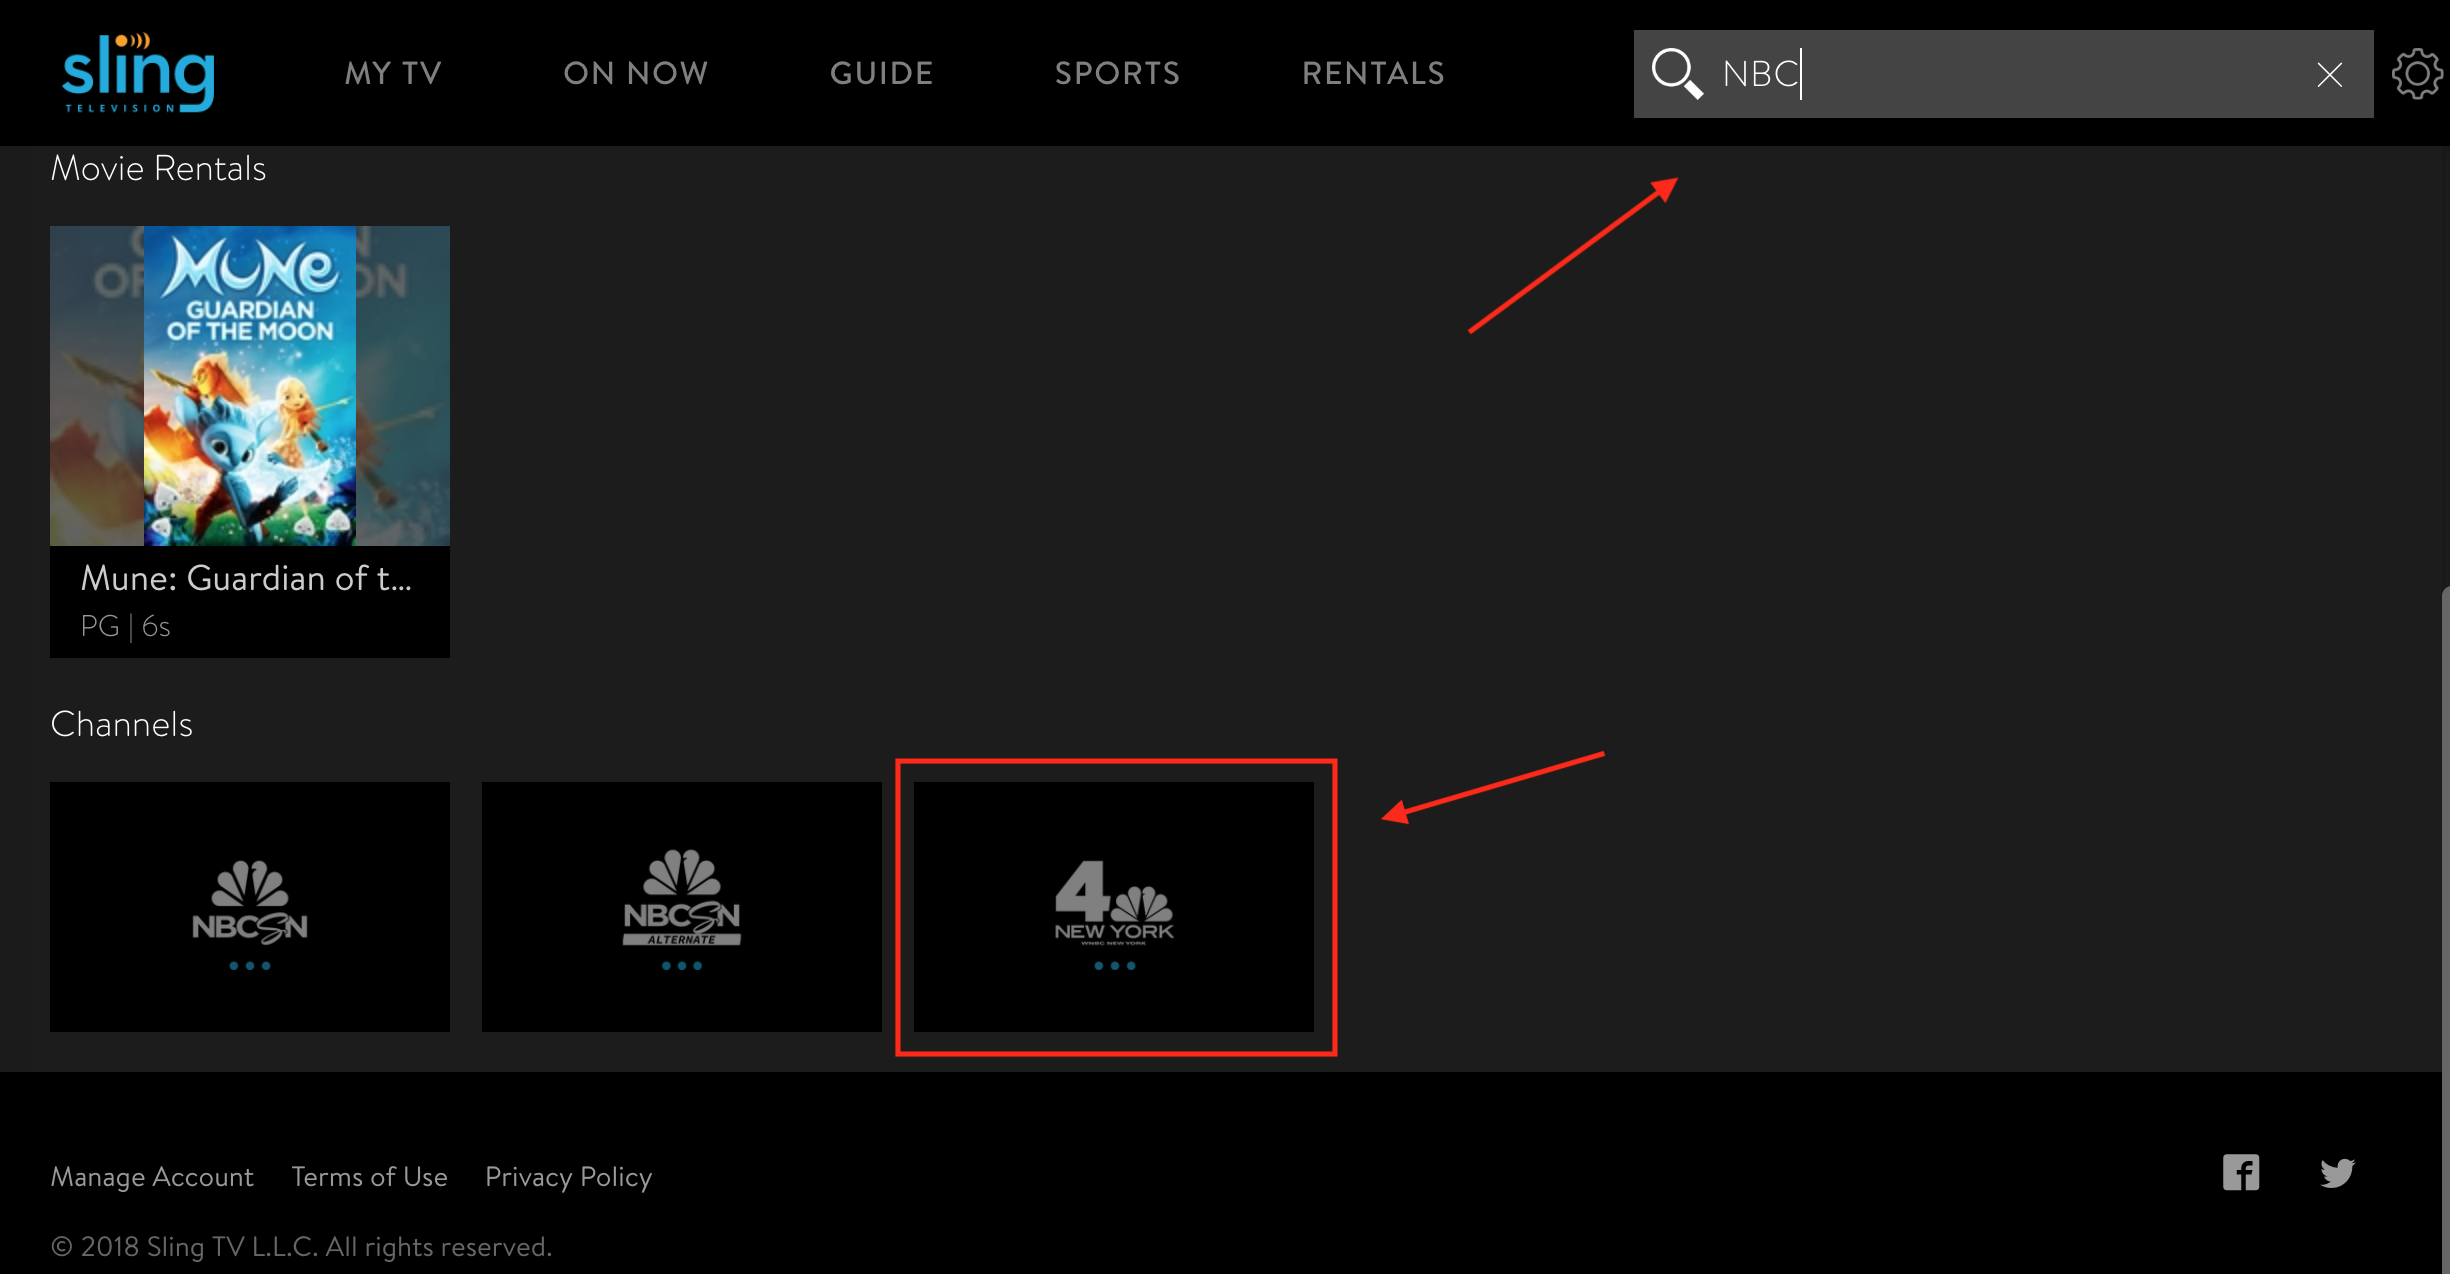Go to the SPORTS tab
This screenshot has width=2450, height=1274.
(1118, 73)
